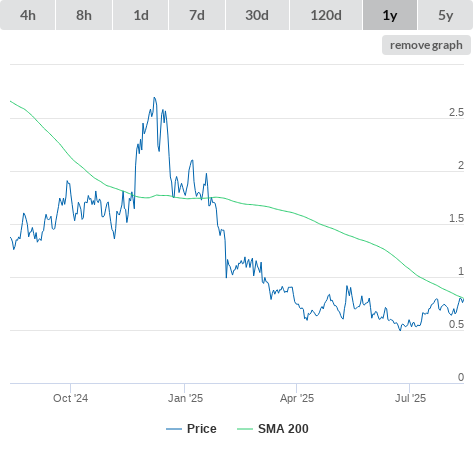Open the 7d time range tab
Screen dimensions: 474x455
point(197,15)
